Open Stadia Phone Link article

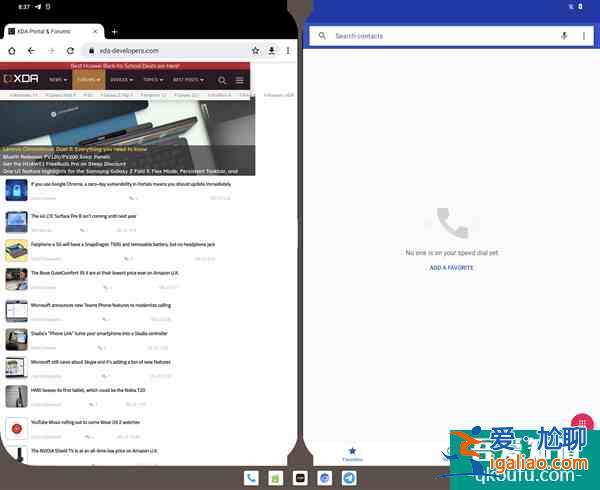pos(99,333)
